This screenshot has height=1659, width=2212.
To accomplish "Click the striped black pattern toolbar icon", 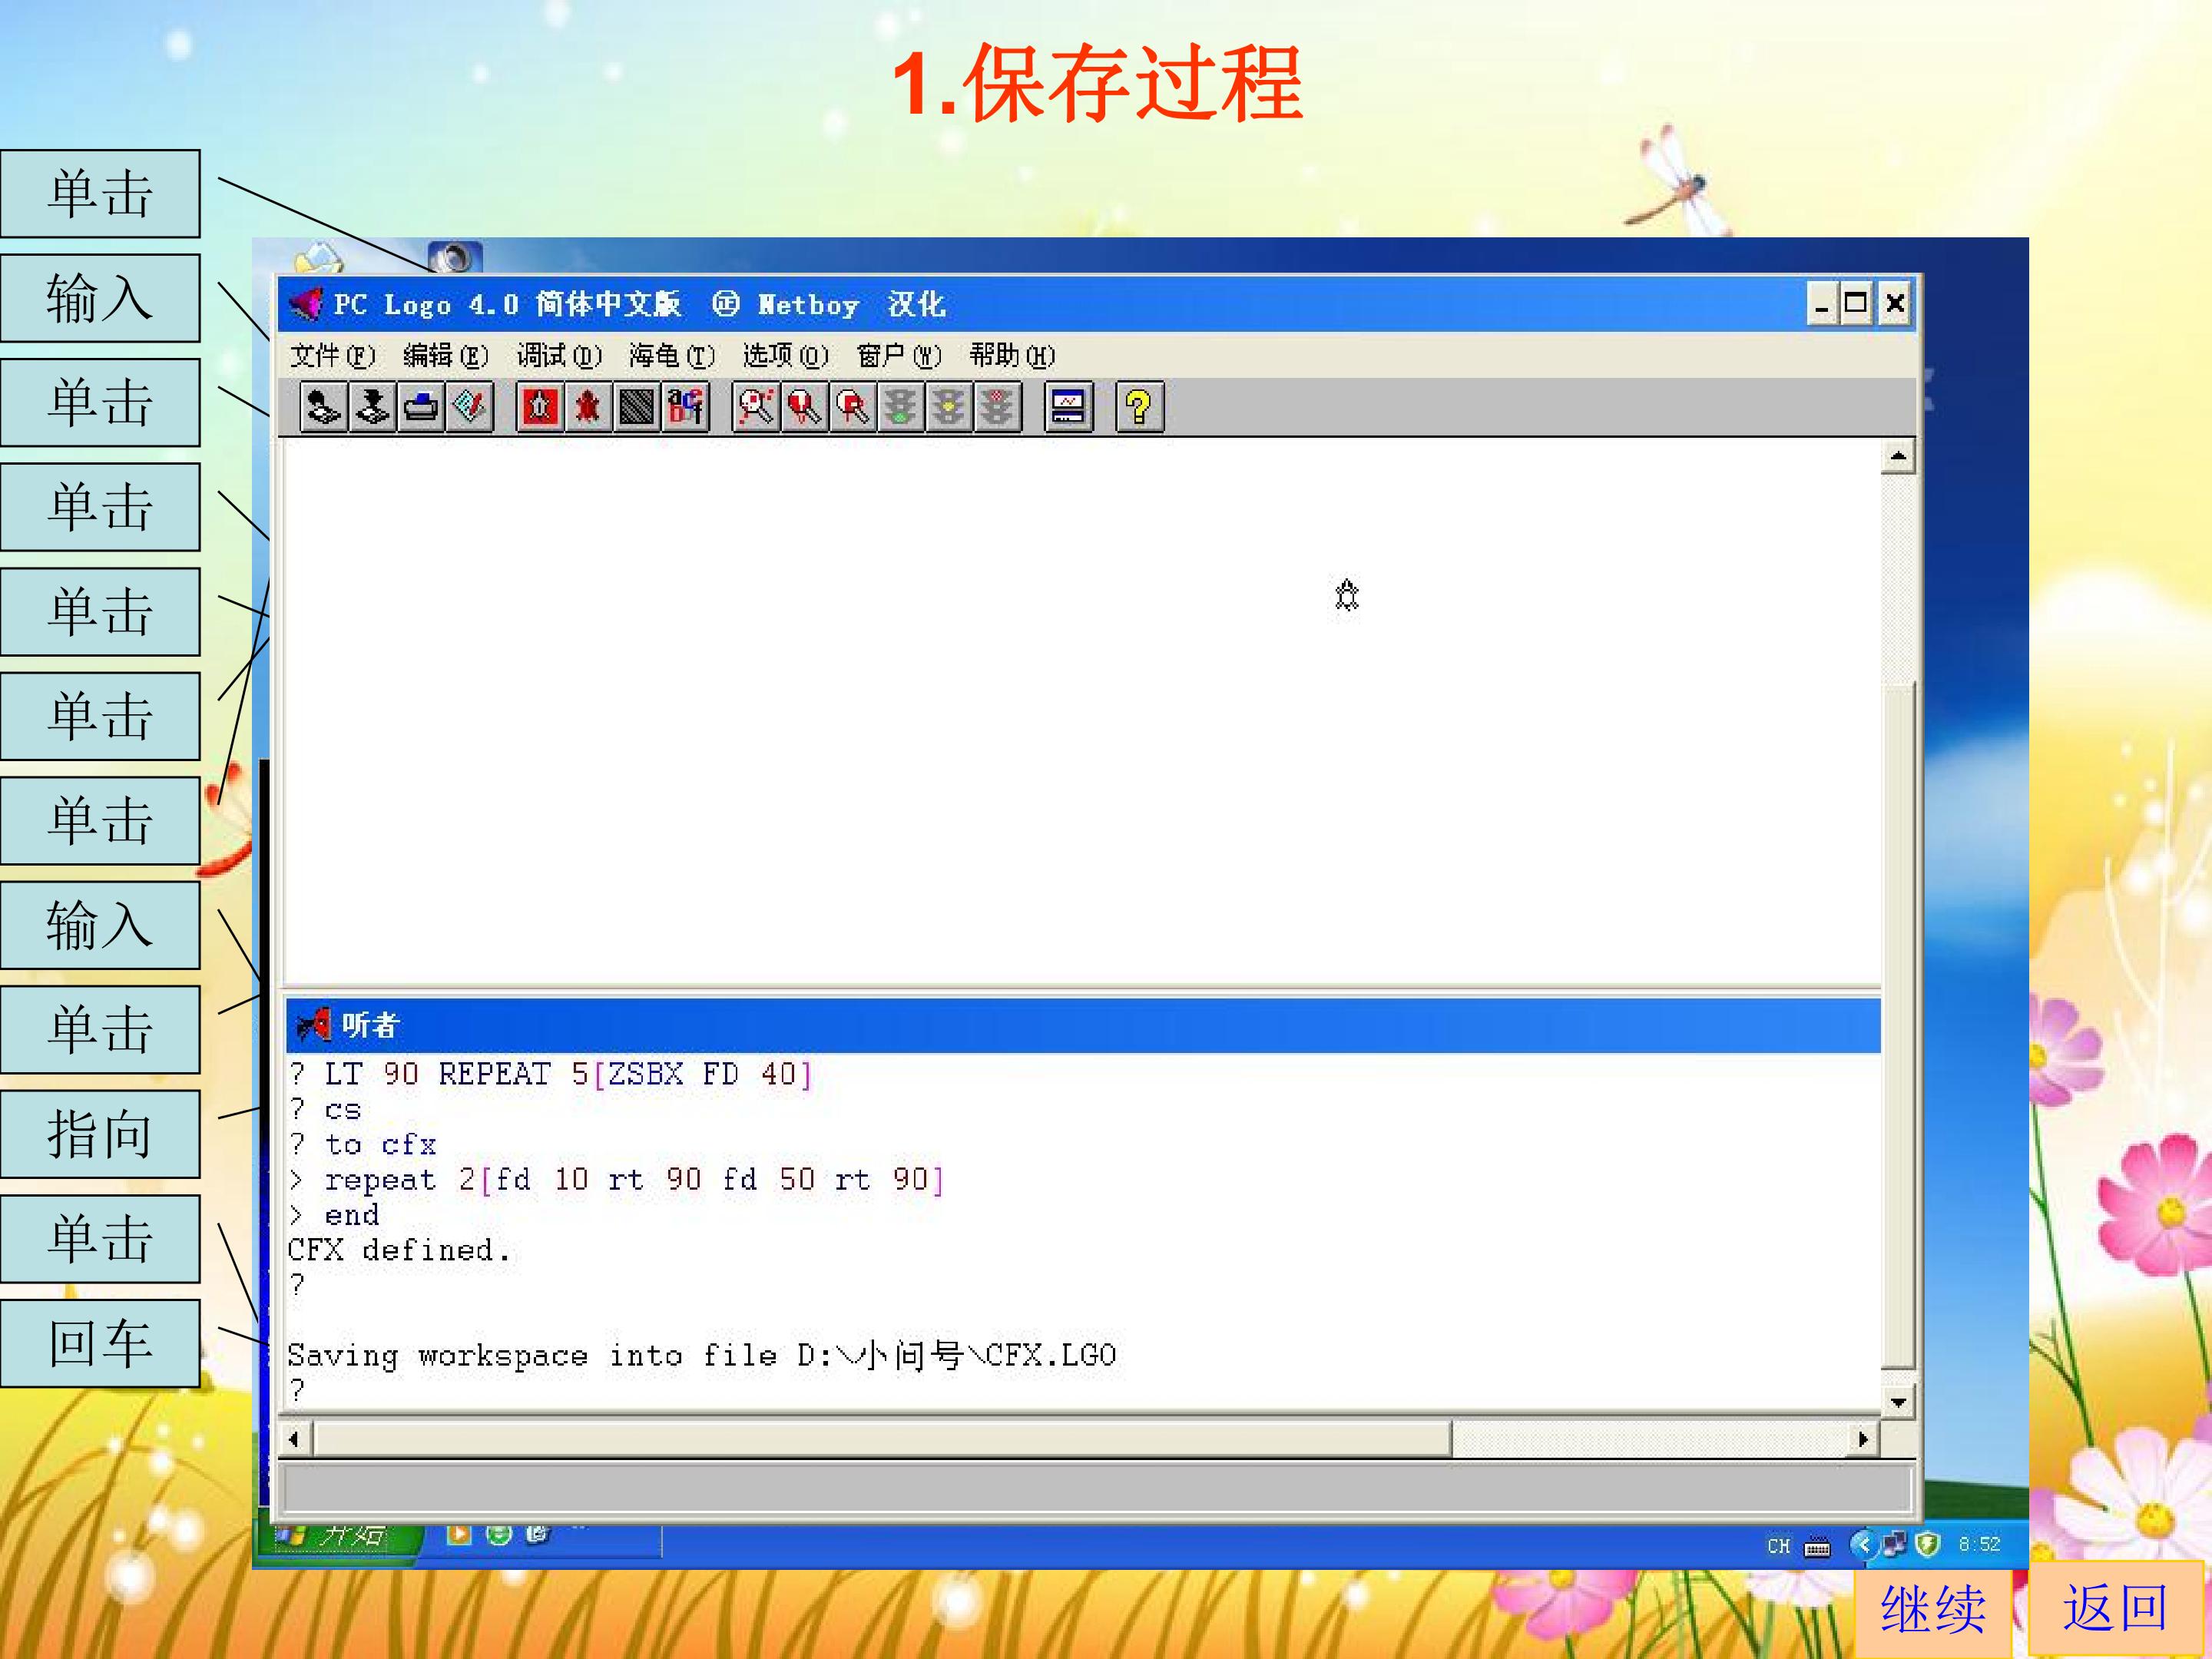I will (636, 407).
